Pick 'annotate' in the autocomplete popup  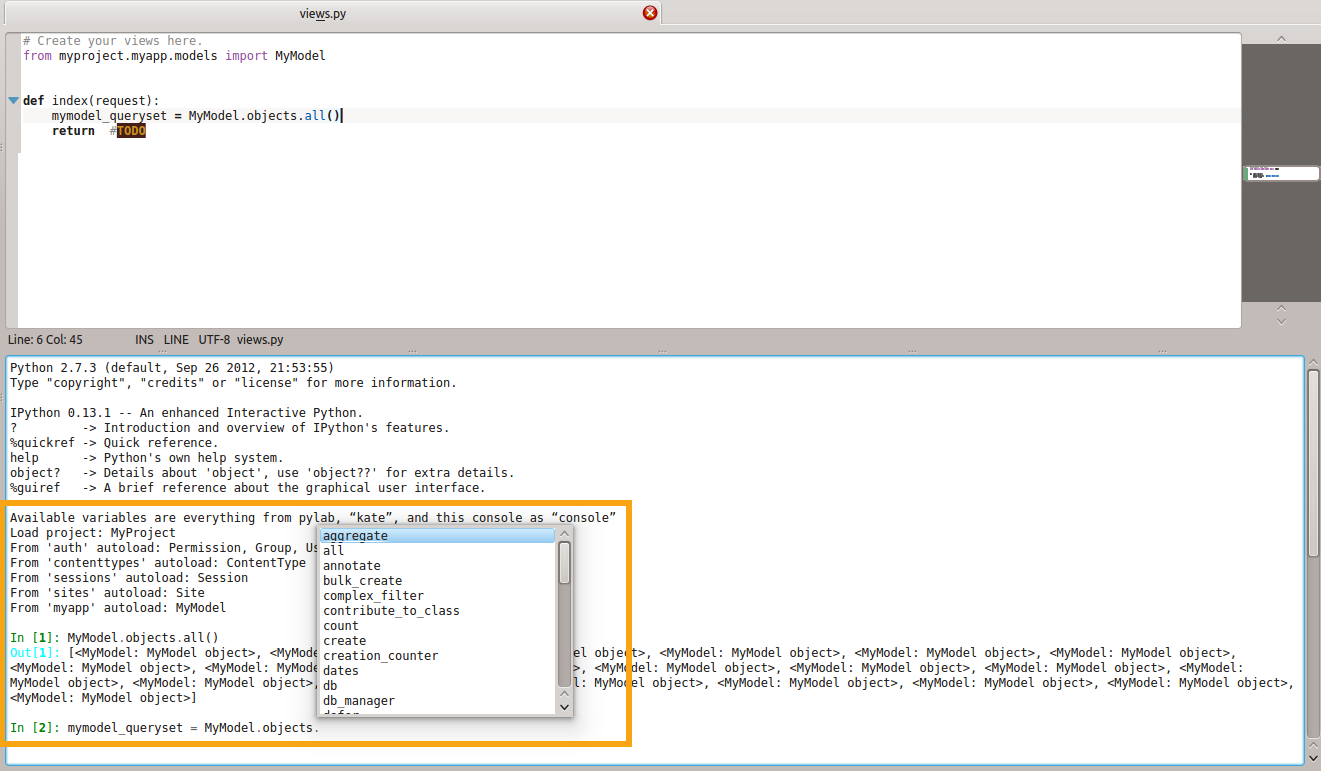(x=352, y=566)
